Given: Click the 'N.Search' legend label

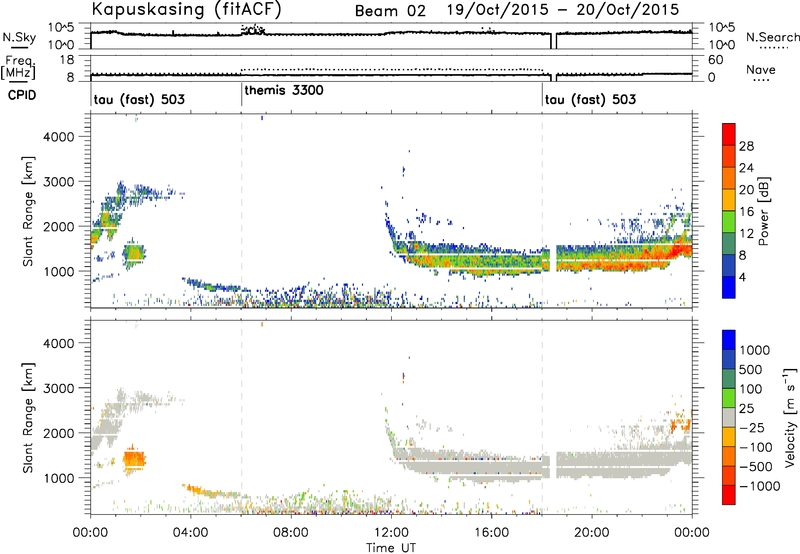Looking at the screenshot, I should pos(772,37).
